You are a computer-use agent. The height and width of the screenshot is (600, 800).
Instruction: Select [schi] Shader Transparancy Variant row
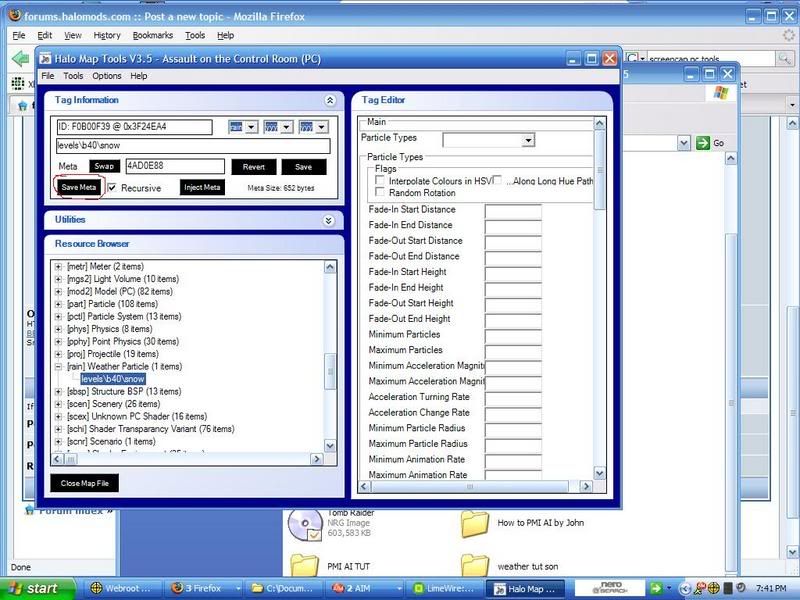coord(151,429)
